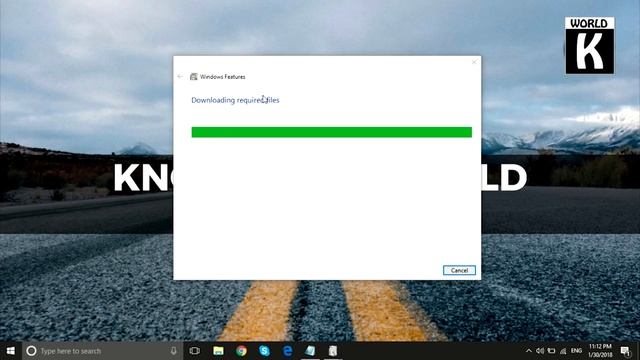Image resolution: width=640 pixels, height=360 pixels.
Task: Open File Explorer from the taskbar
Action: [x=218, y=351]
